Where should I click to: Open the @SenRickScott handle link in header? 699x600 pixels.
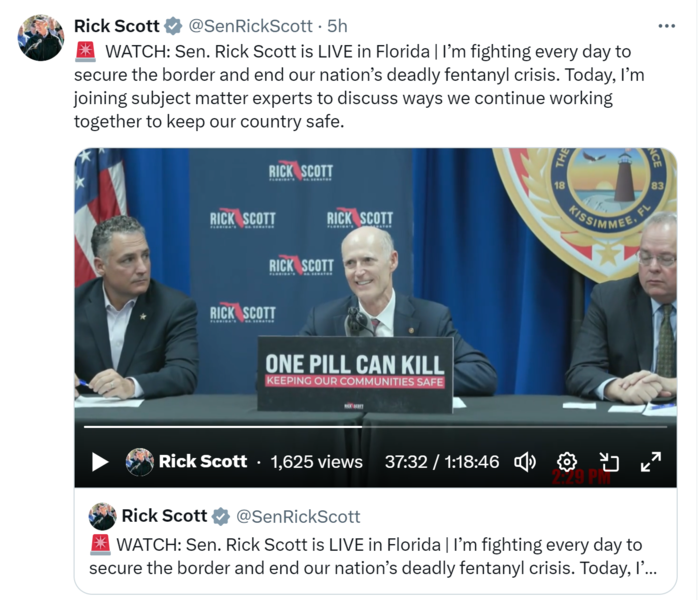[250, 26]
